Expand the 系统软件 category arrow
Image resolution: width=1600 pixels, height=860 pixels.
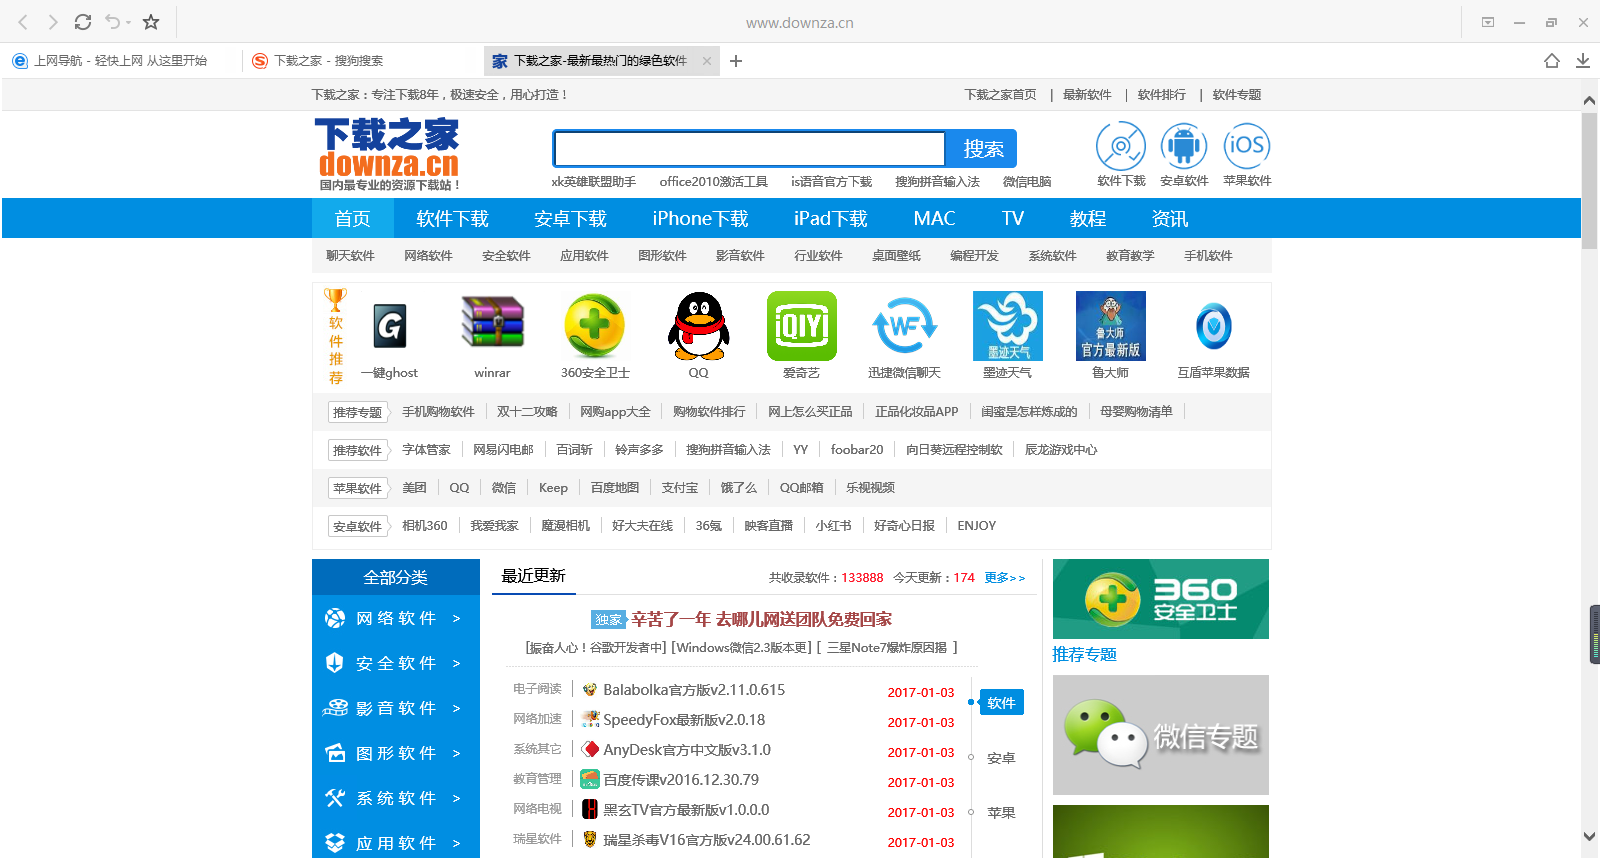(457, 799)
